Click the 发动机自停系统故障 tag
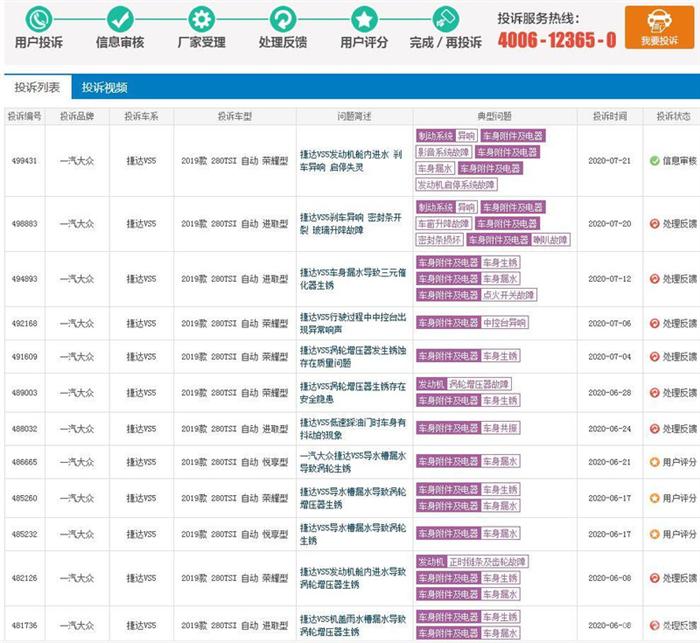700x643 pixels. (x=456, y=184)
